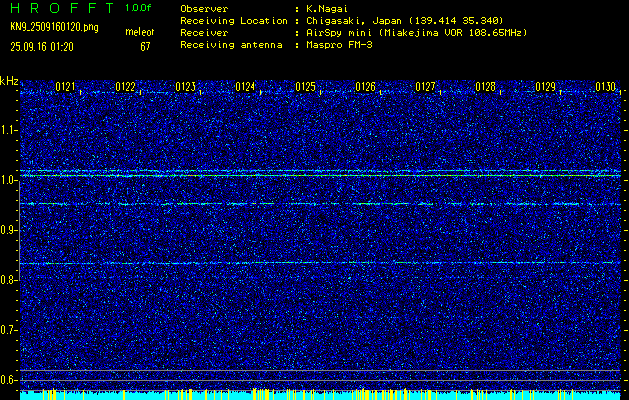Click the 1.0 kHz frequency axis label
The height and width of the screenshot is (400, 629).
(x=8, y=180)
